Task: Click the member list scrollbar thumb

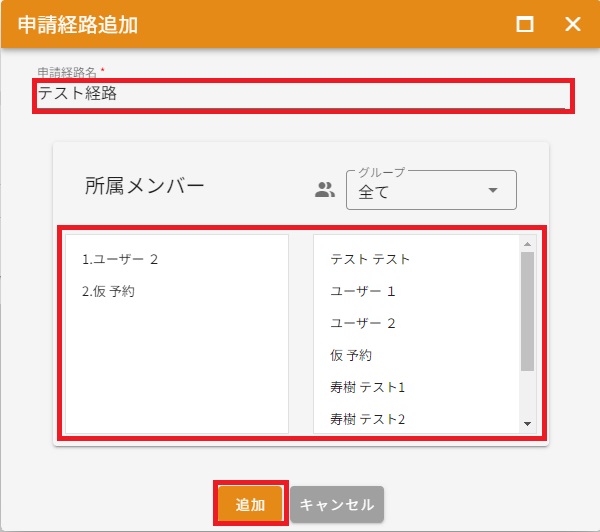Action: (x=527, y=310)
